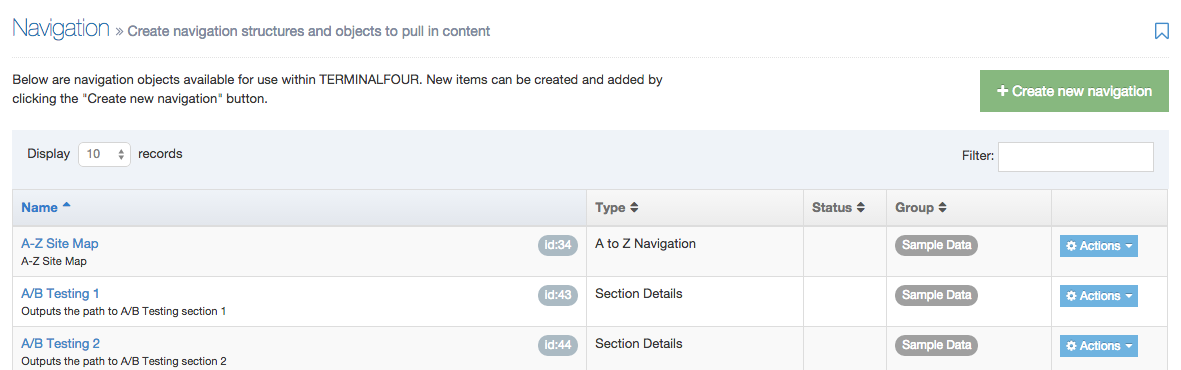Click the bookmark icon at top right
1181x370 pixels.
pos(1161,31)
